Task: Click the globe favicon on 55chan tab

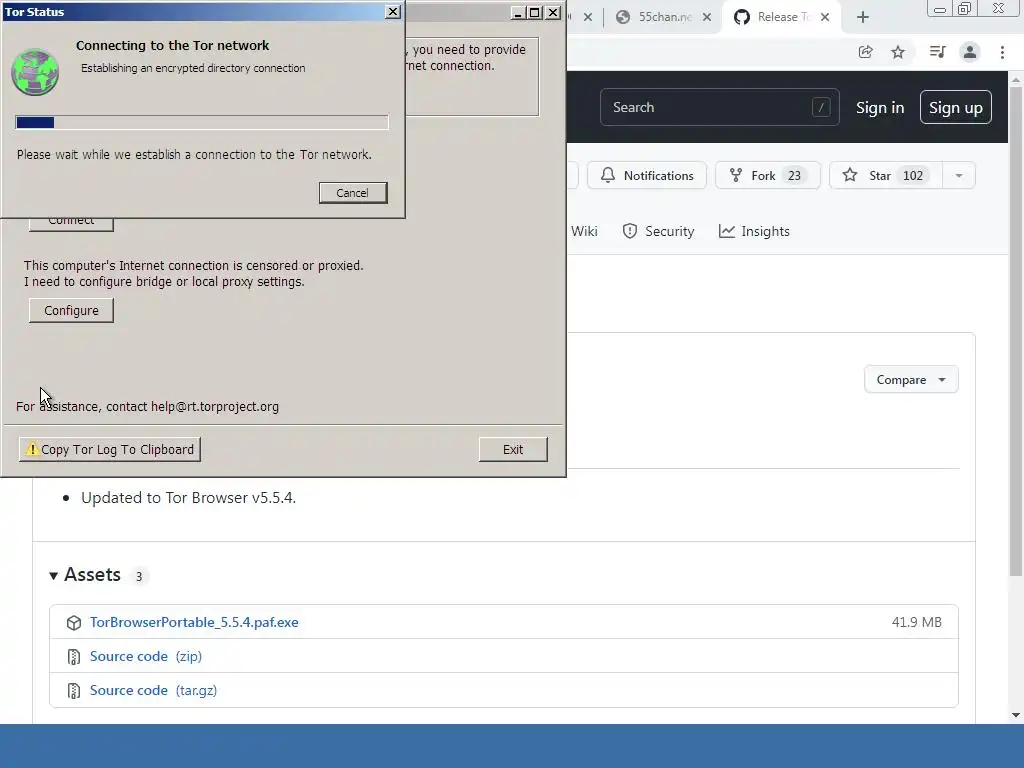Action: tap(623, 17)
